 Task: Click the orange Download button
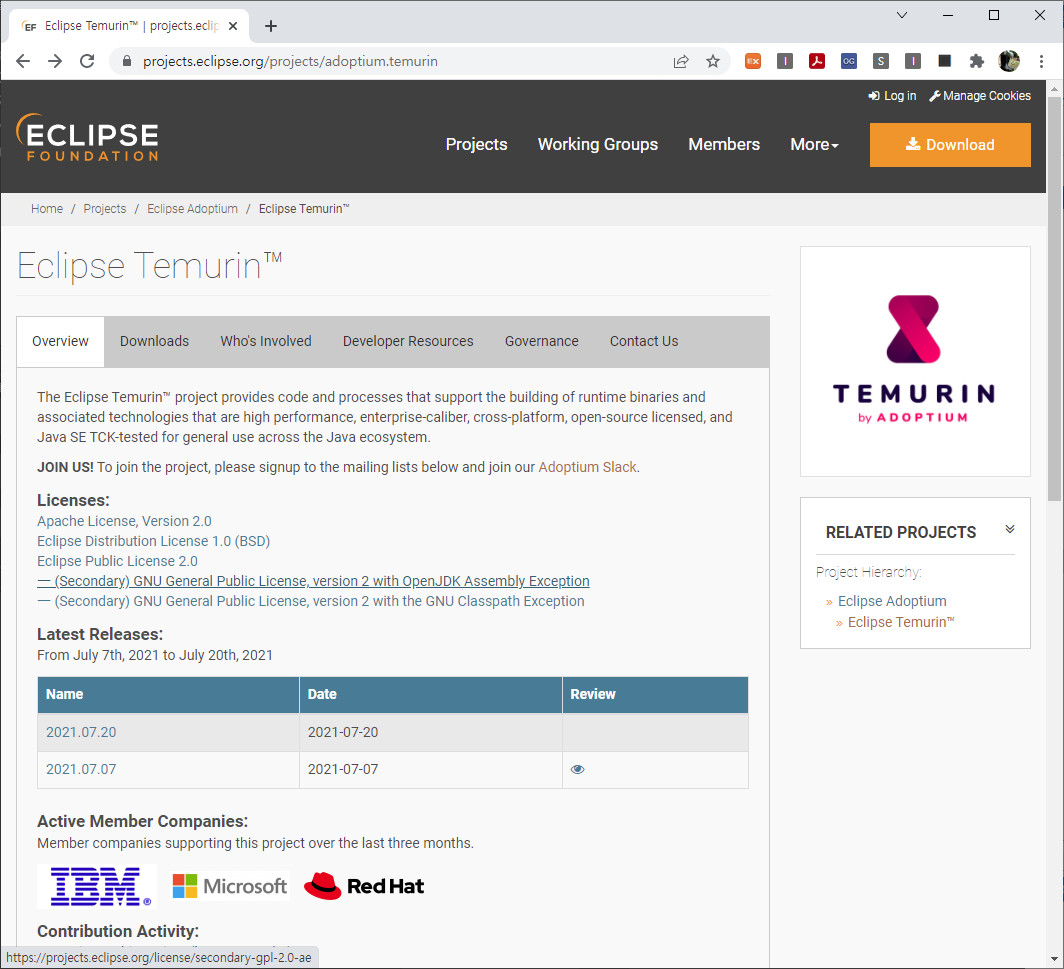(x=950, y=145)
